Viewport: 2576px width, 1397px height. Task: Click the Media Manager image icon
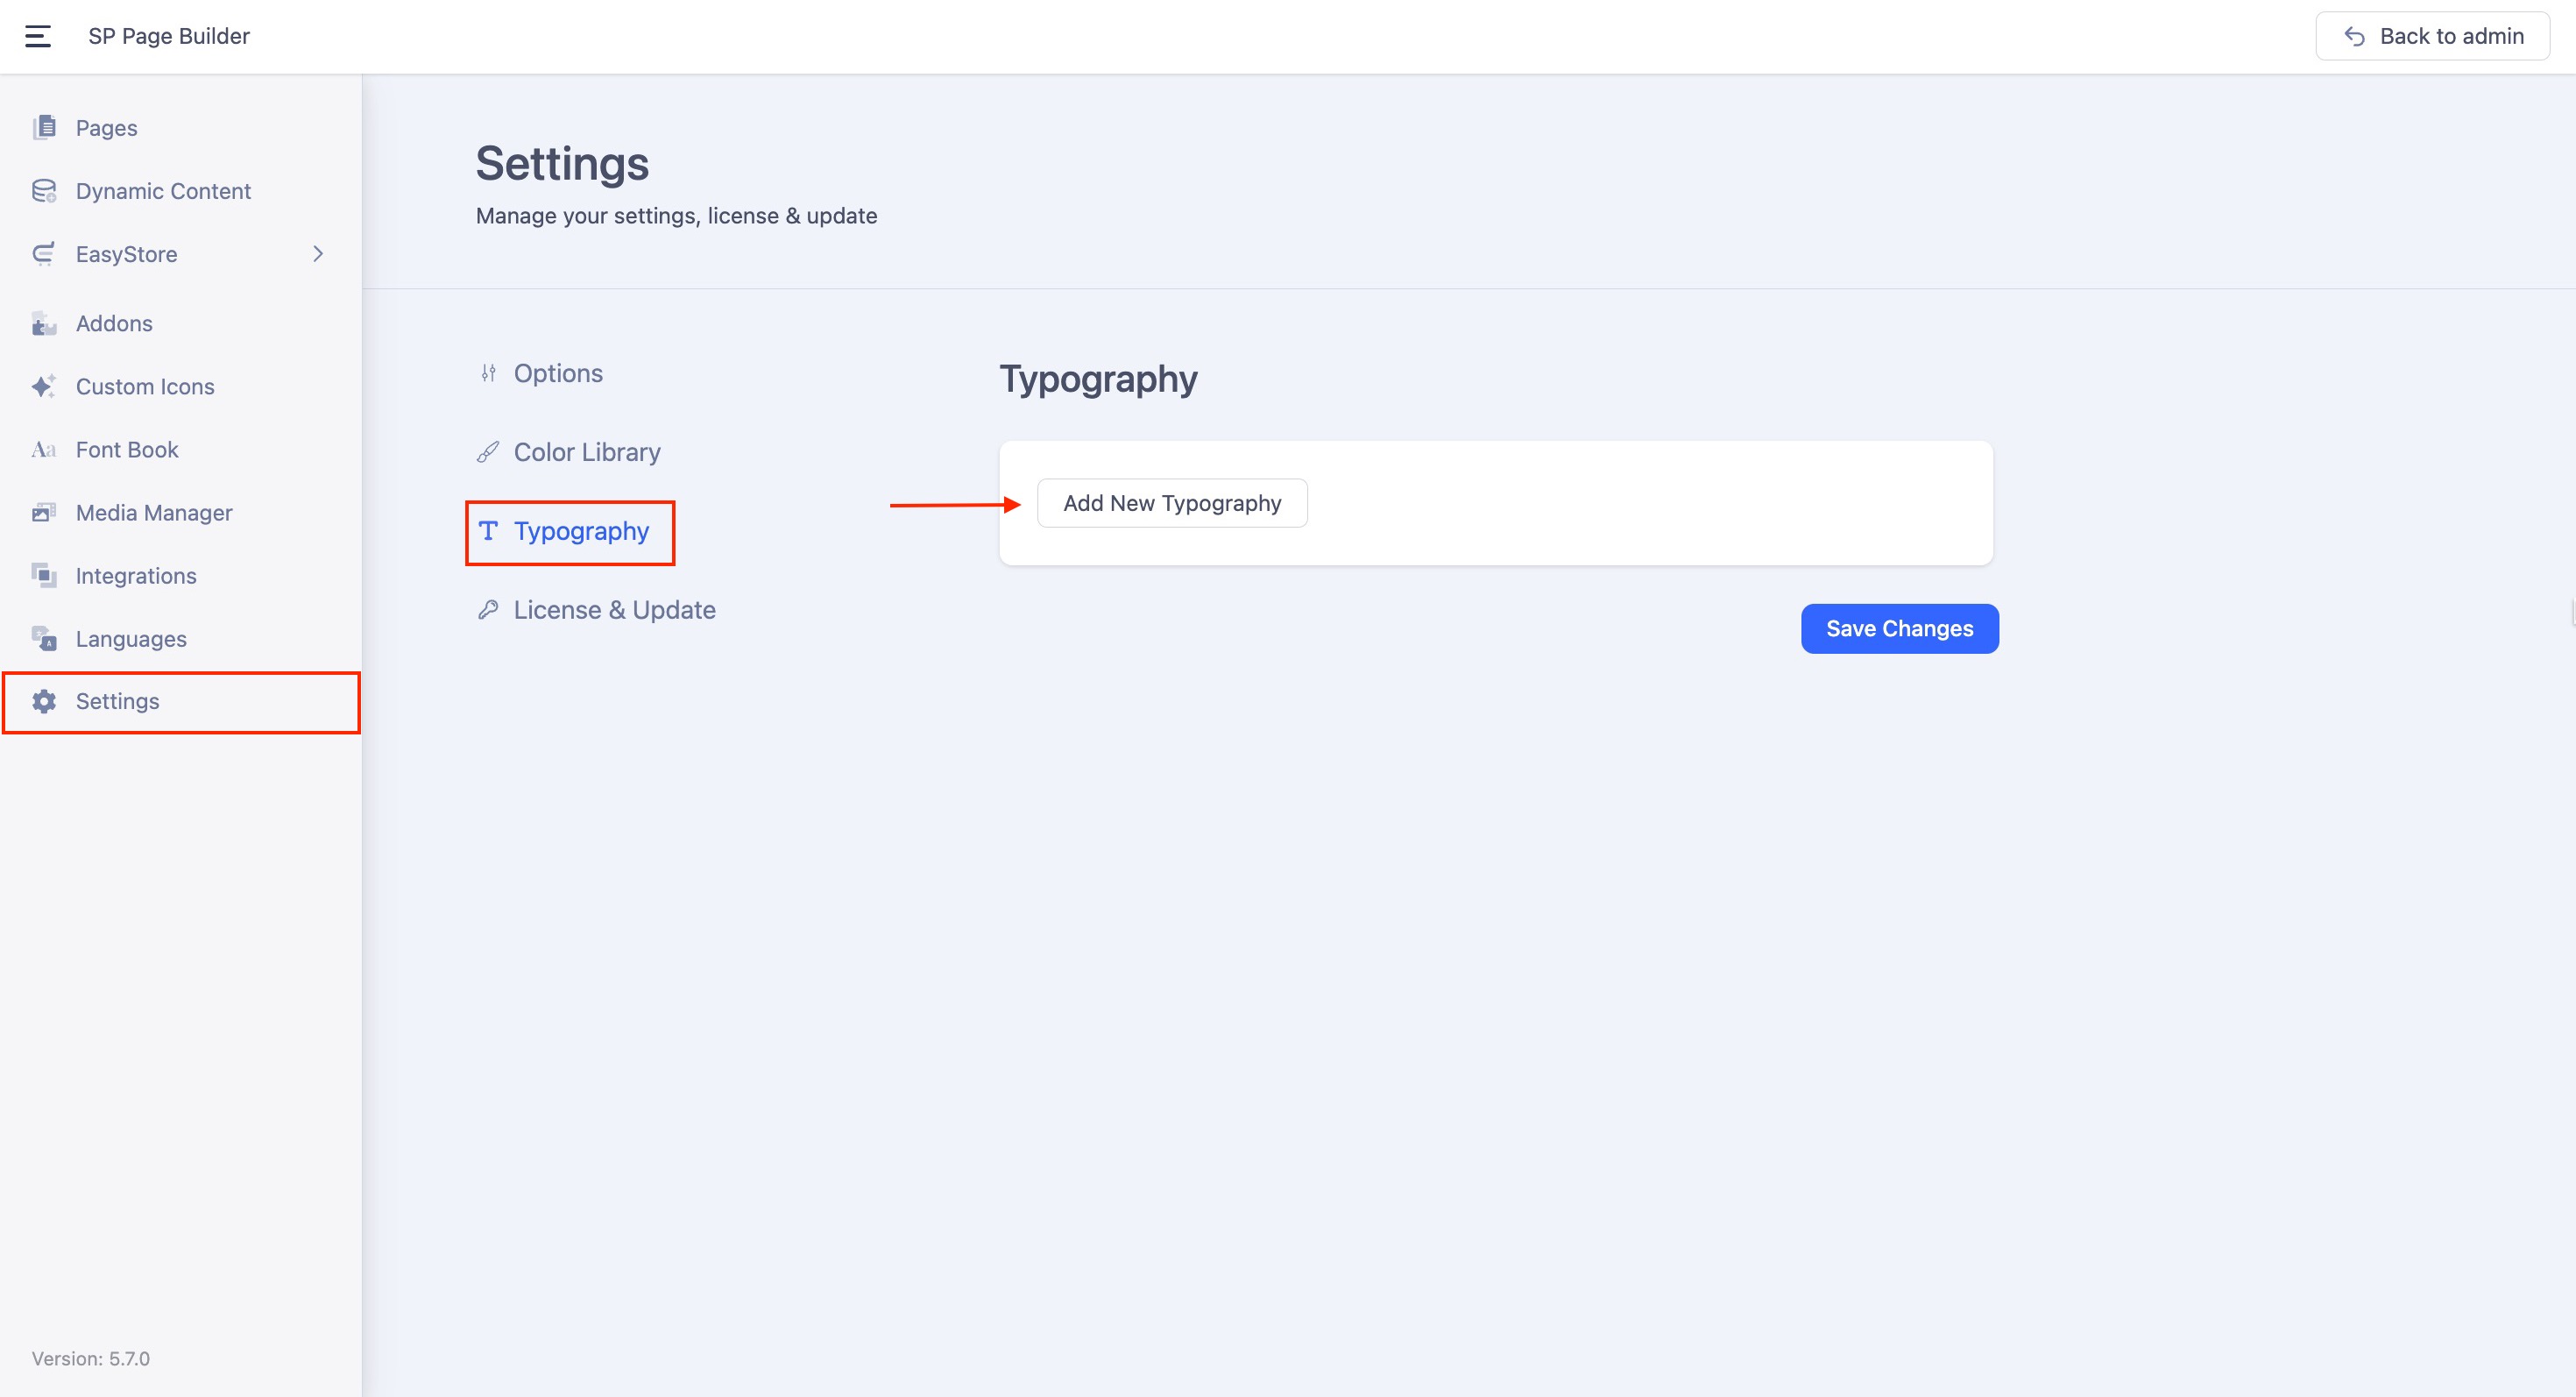(x=44, y=513)
